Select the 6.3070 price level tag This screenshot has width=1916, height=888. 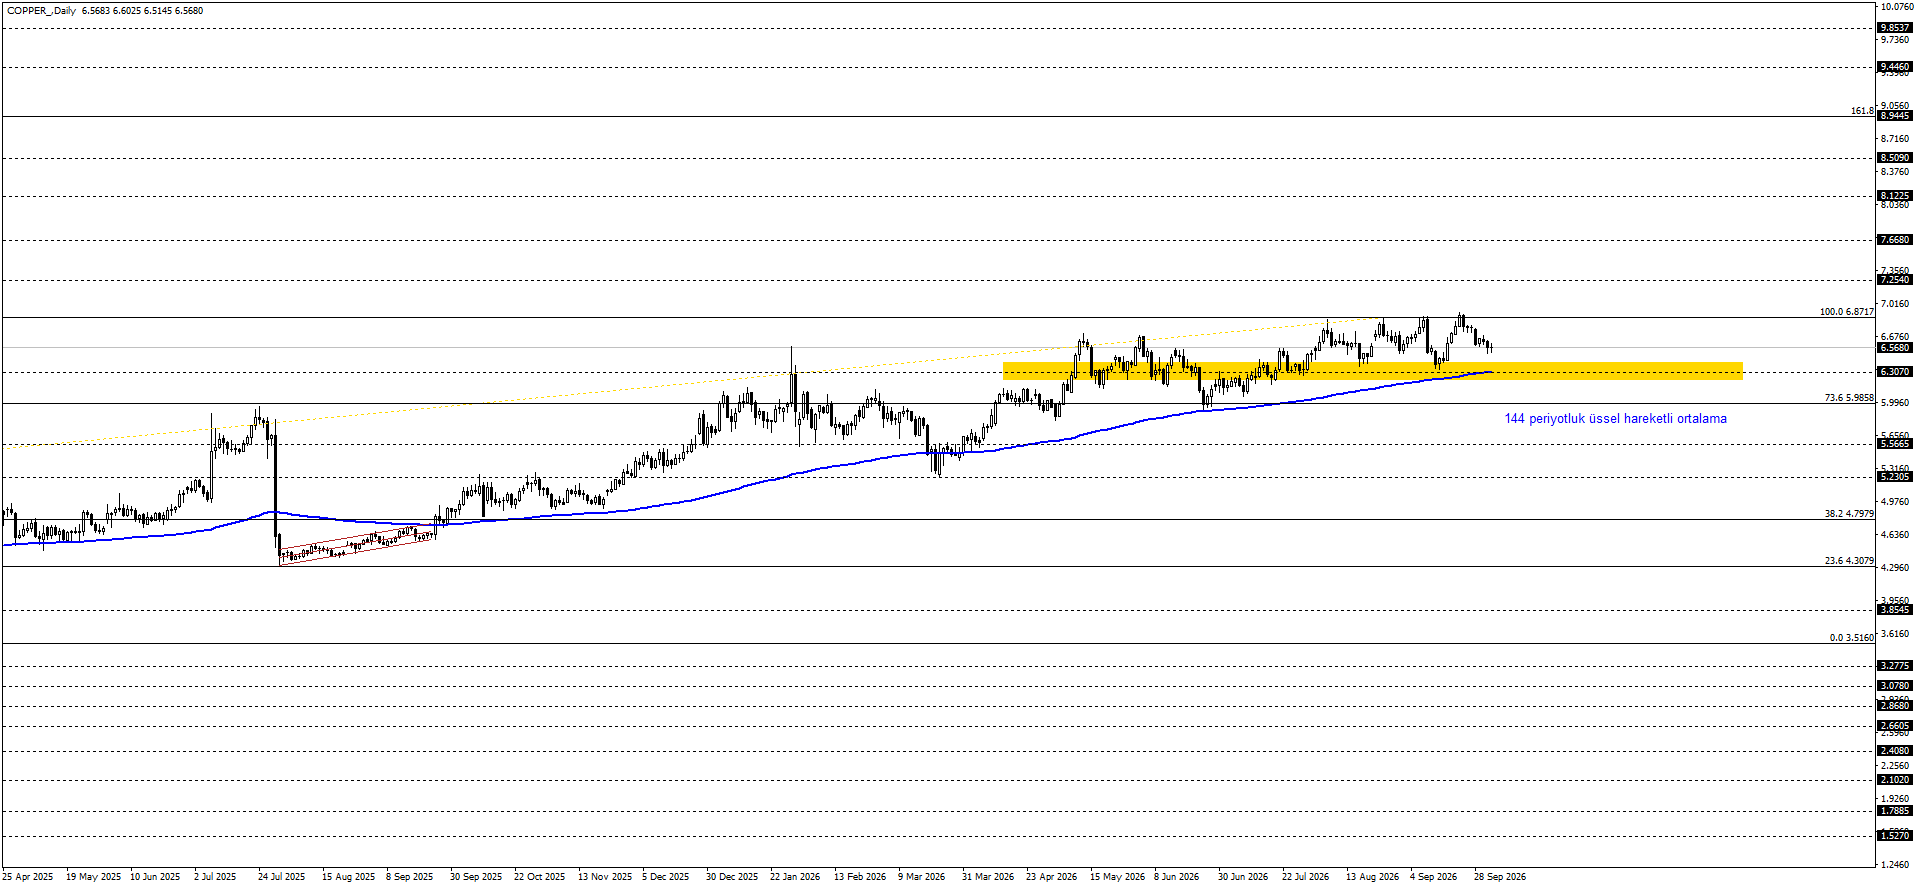pyautogui.click(x=1895, y=372)
